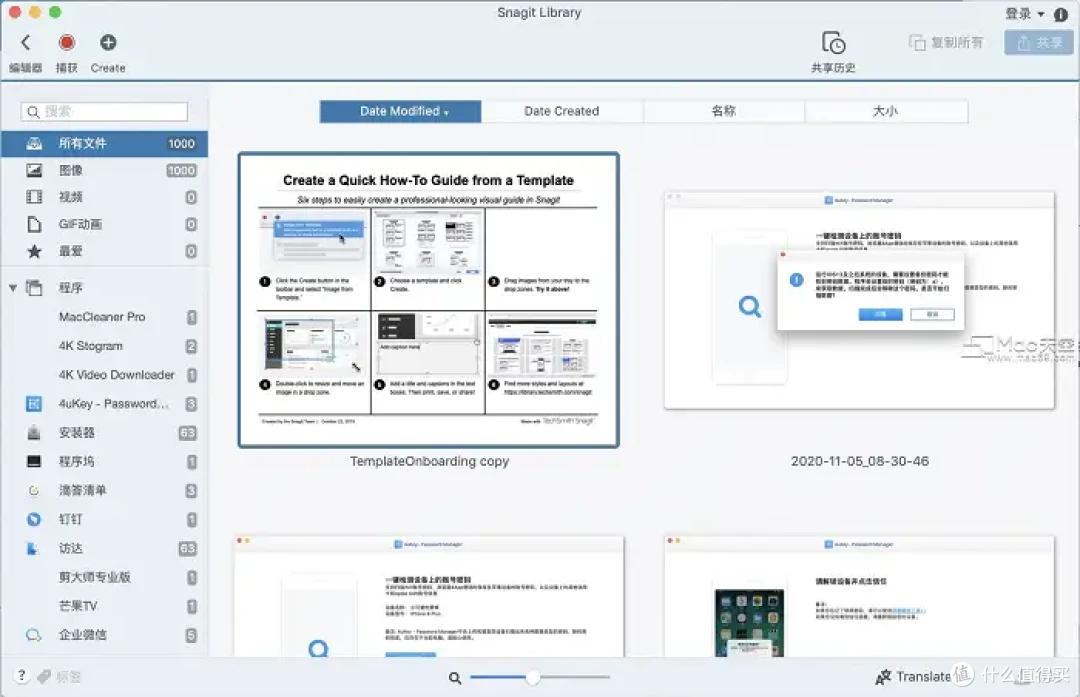Select the favorites star category

click(x=105, y=251)
